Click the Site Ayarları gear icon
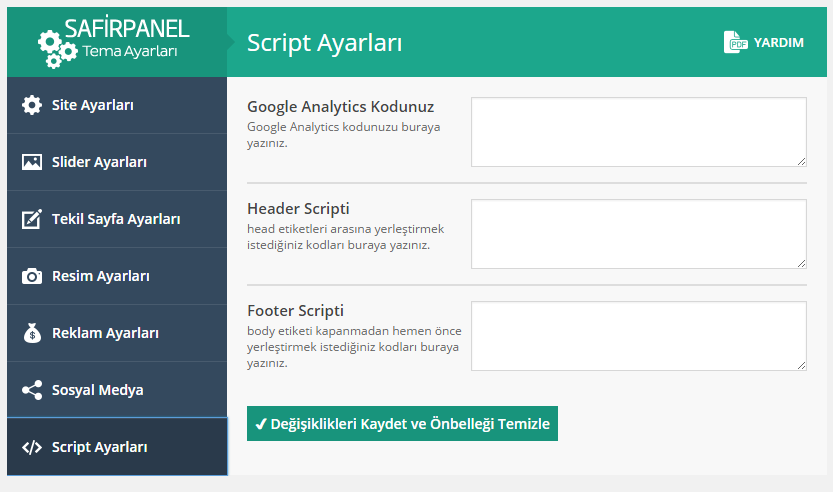This screenshot has height=492, width=833. pyautogui.click(x=32, y=105)
